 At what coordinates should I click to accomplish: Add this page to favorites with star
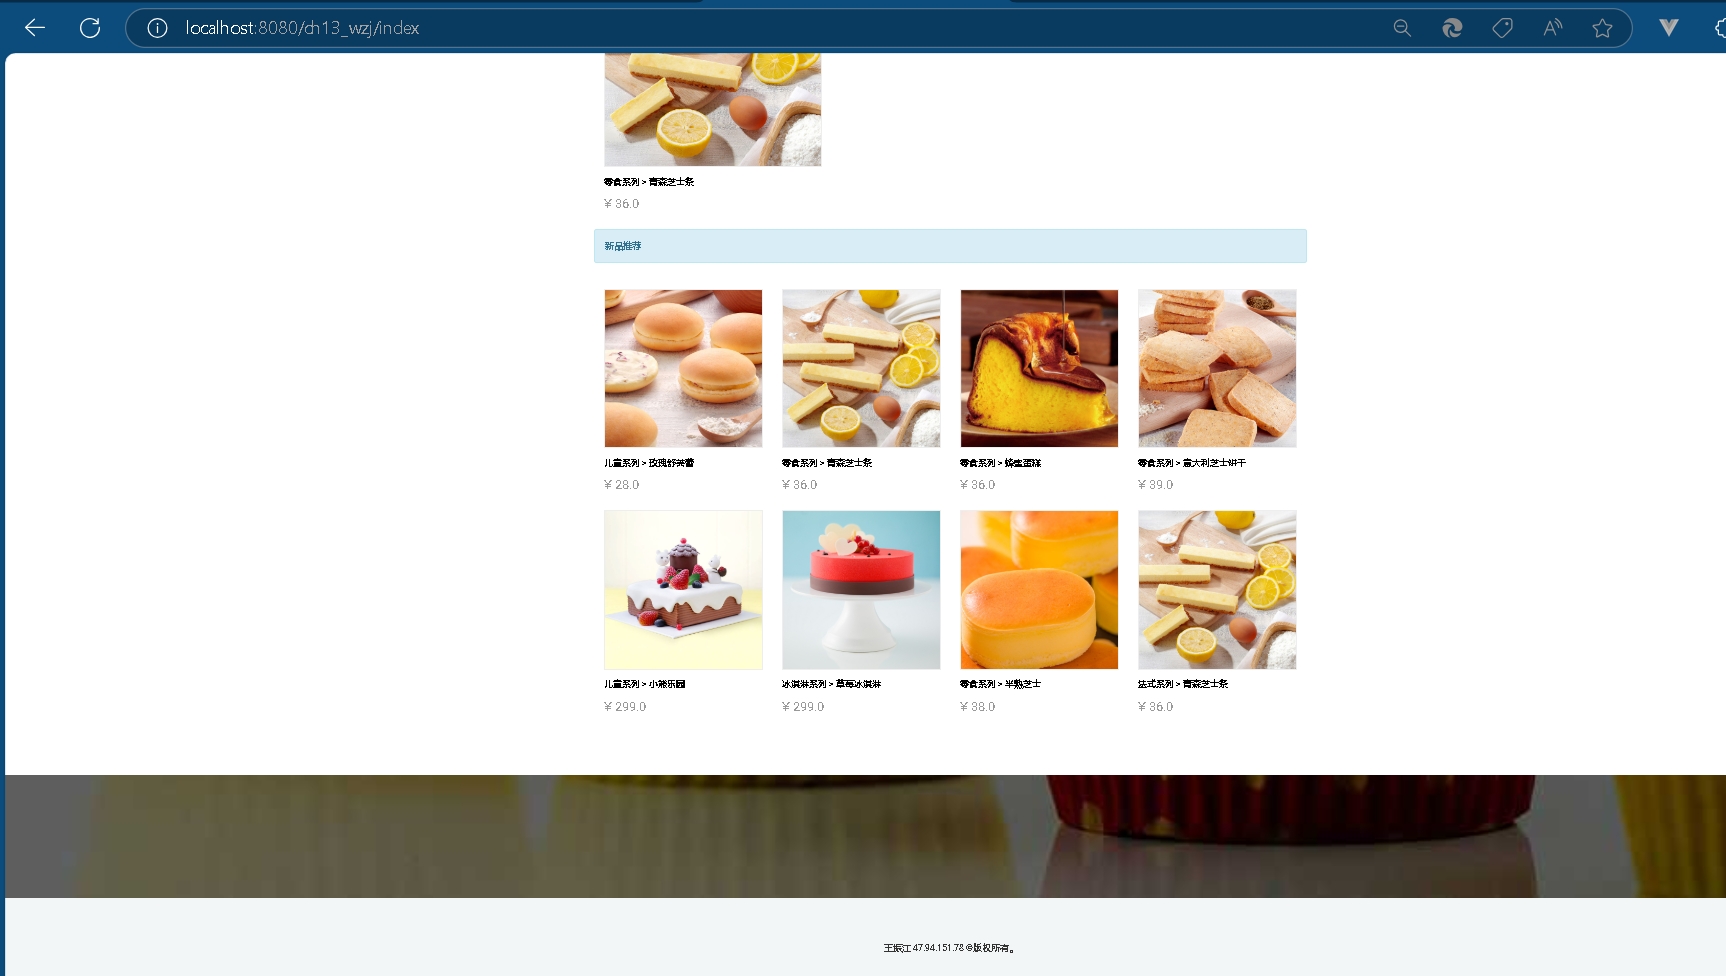tap(1602, 28)
